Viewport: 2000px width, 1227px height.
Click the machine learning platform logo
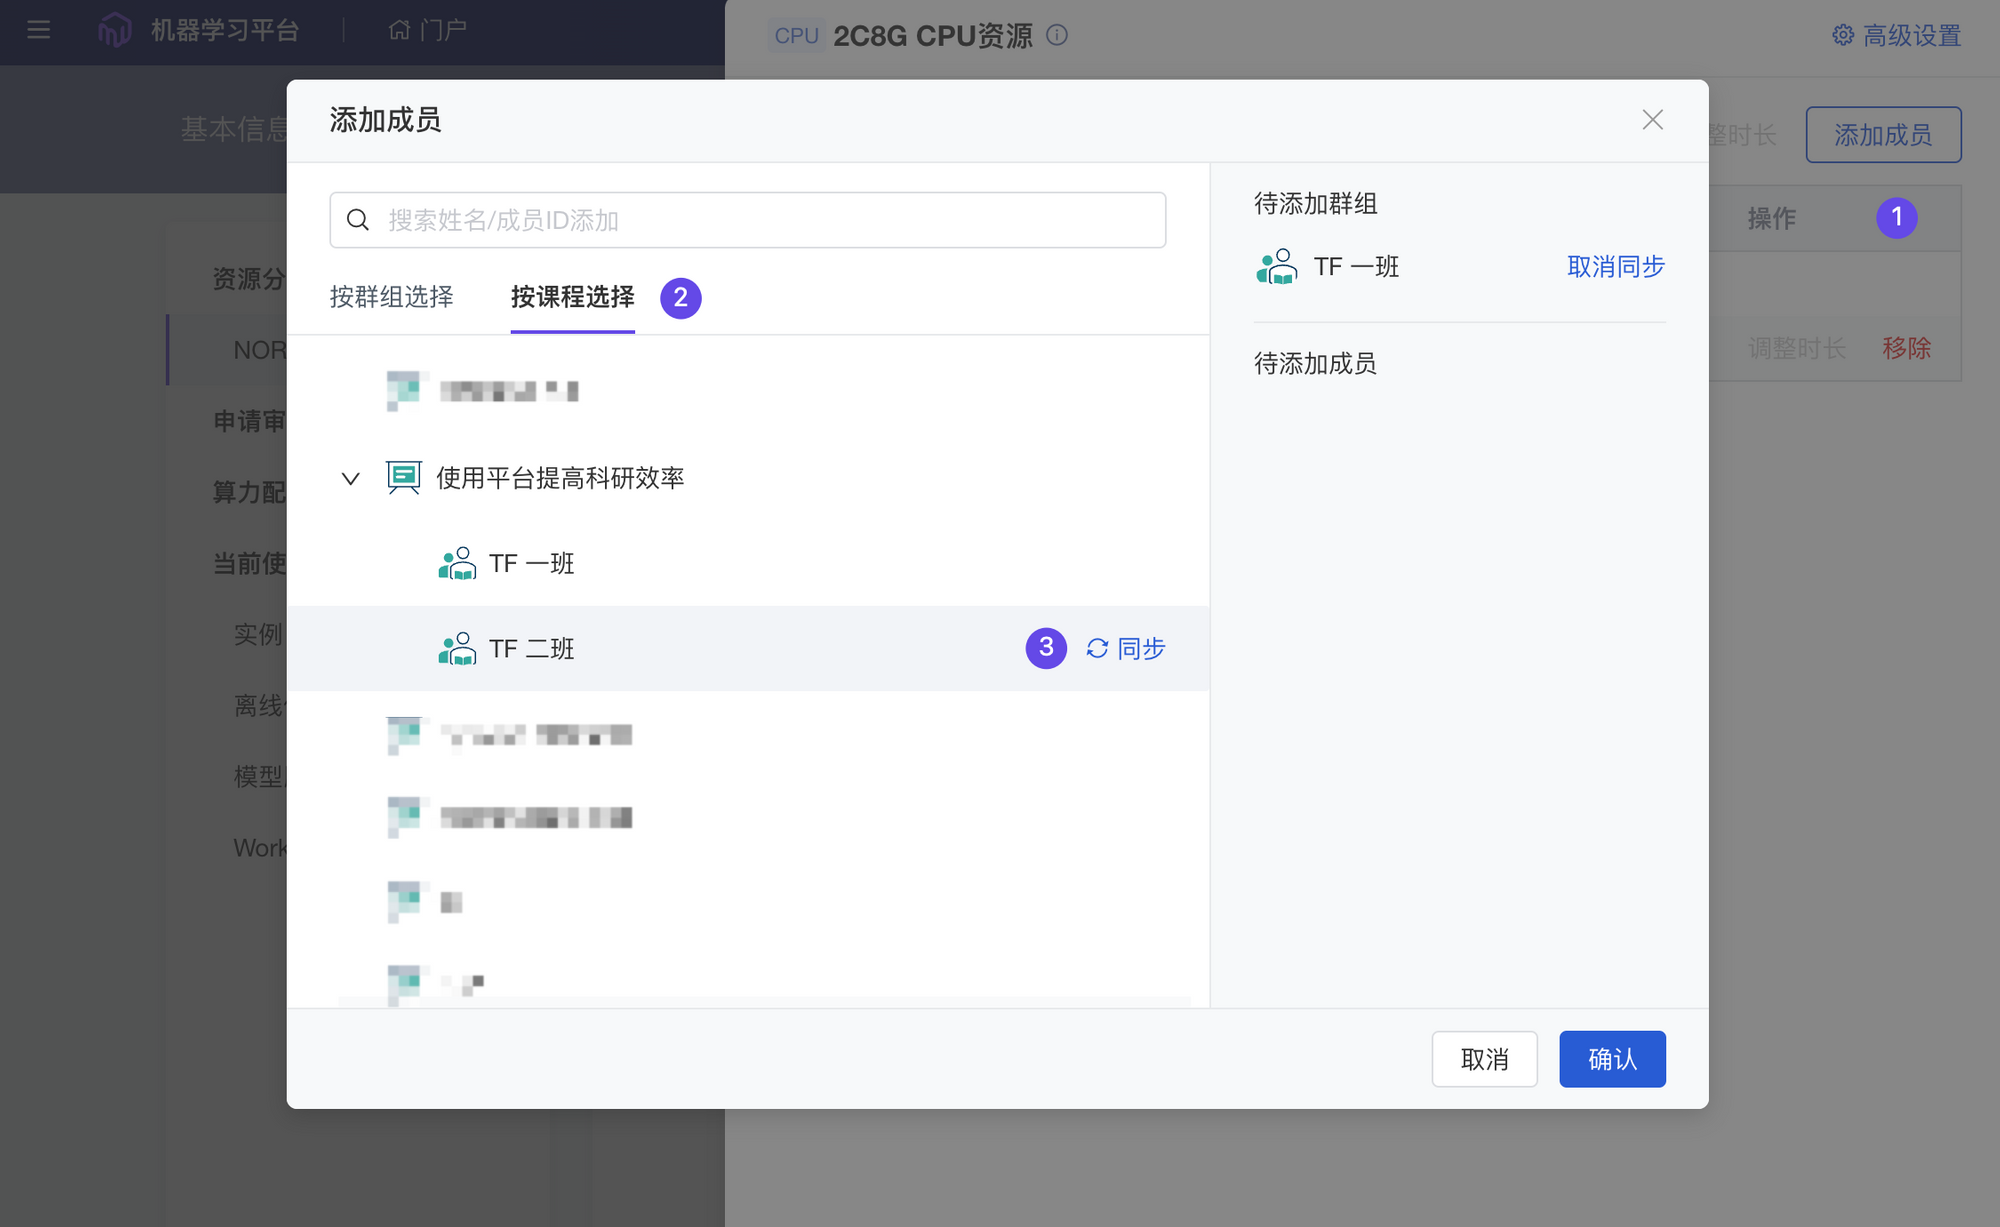(114, 30)
